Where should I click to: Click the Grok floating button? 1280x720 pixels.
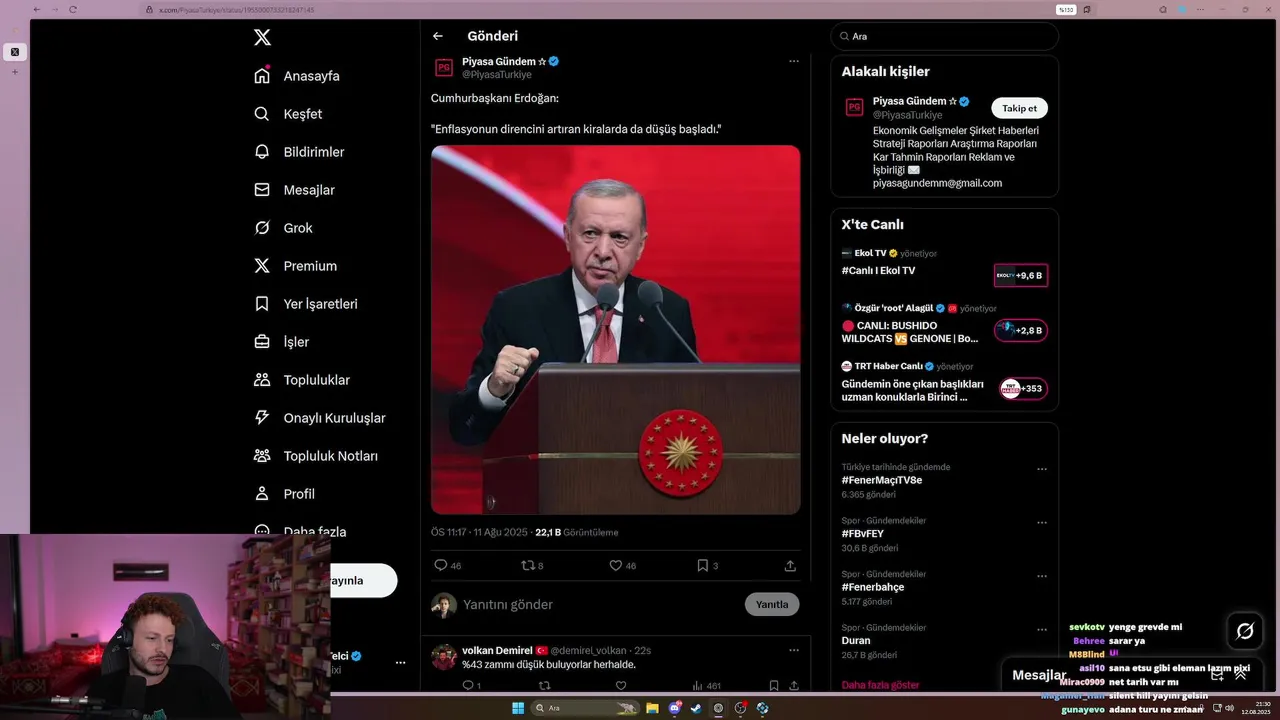(1245, 631)
